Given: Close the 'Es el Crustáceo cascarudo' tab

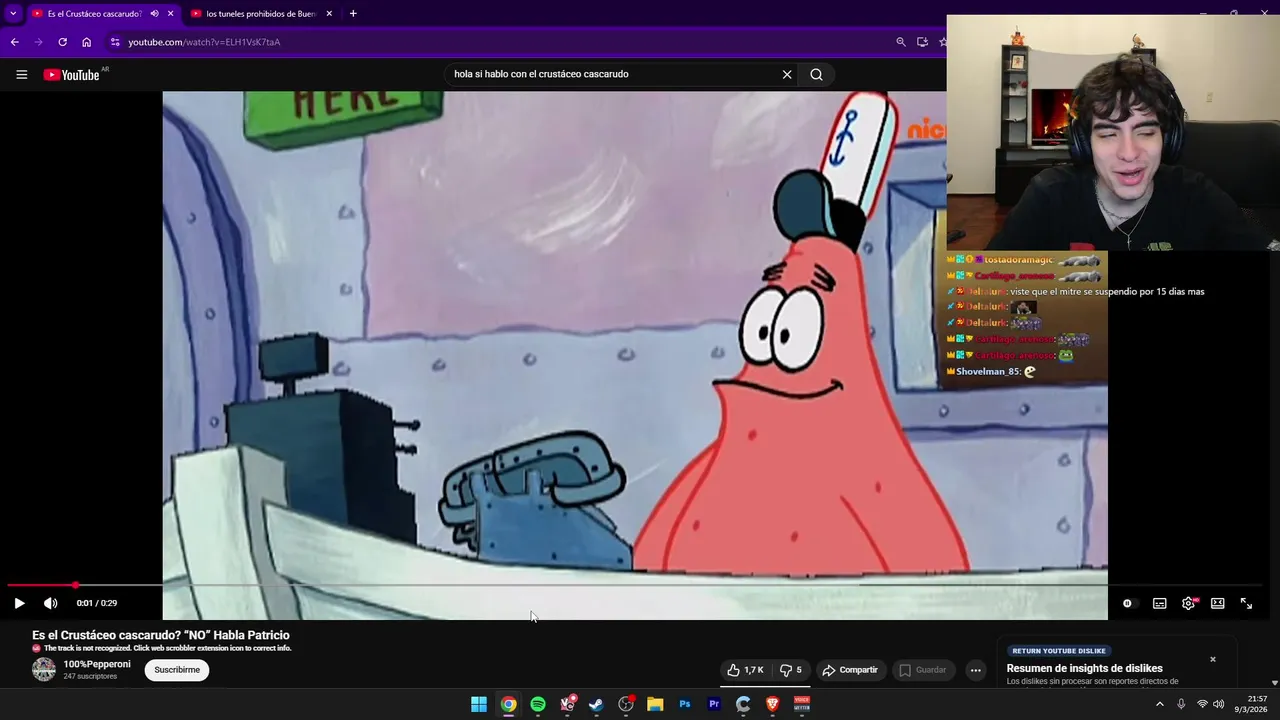Looking at the screenshot, I should tap(171, 14).
